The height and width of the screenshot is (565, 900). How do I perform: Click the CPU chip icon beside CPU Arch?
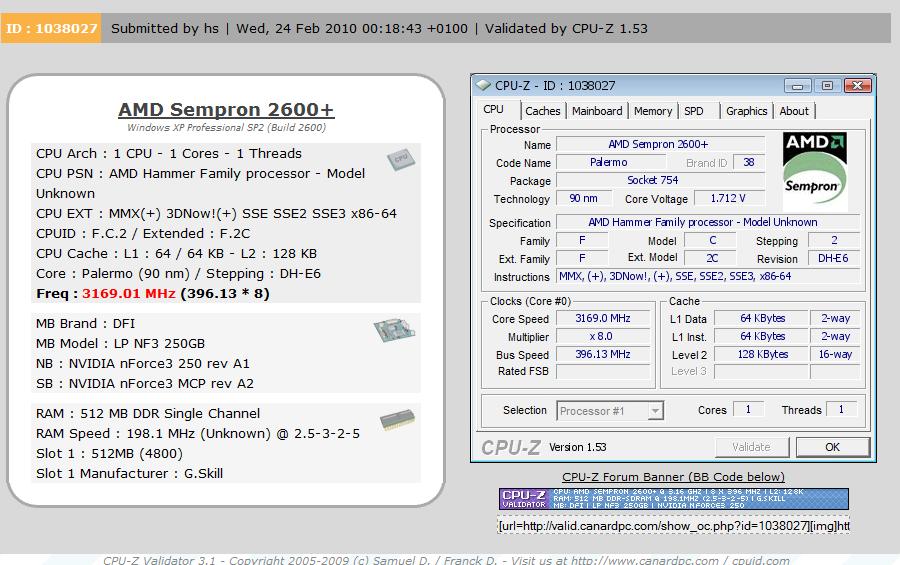coord(401,158)
